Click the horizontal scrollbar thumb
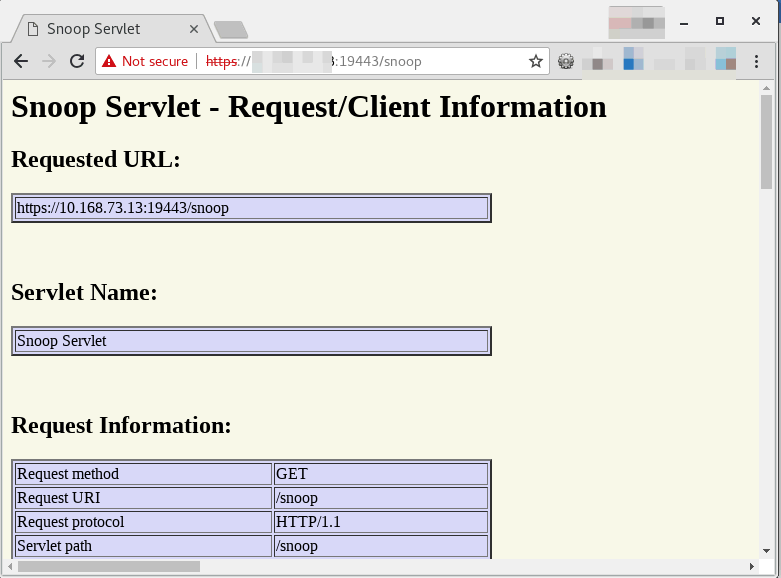The image size is (781, 578). pyautogui.click(x=108, y=566)
